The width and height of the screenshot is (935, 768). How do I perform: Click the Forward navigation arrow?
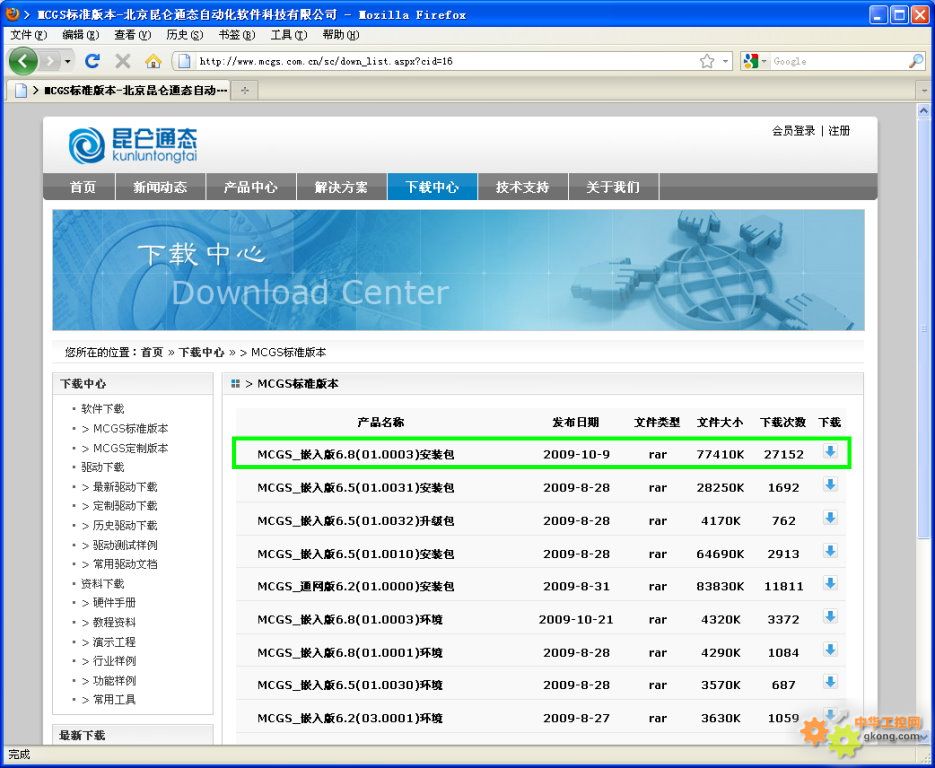[x=51, y=61]
